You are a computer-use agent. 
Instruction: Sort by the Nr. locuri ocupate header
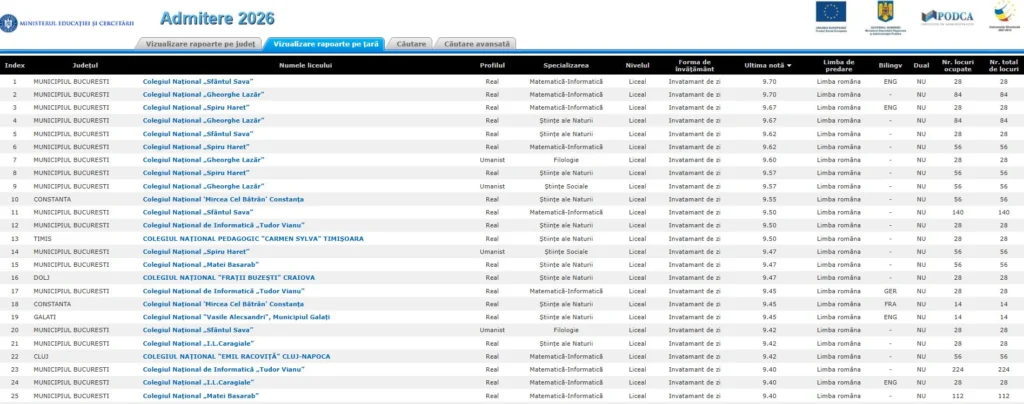coord(957,65)
